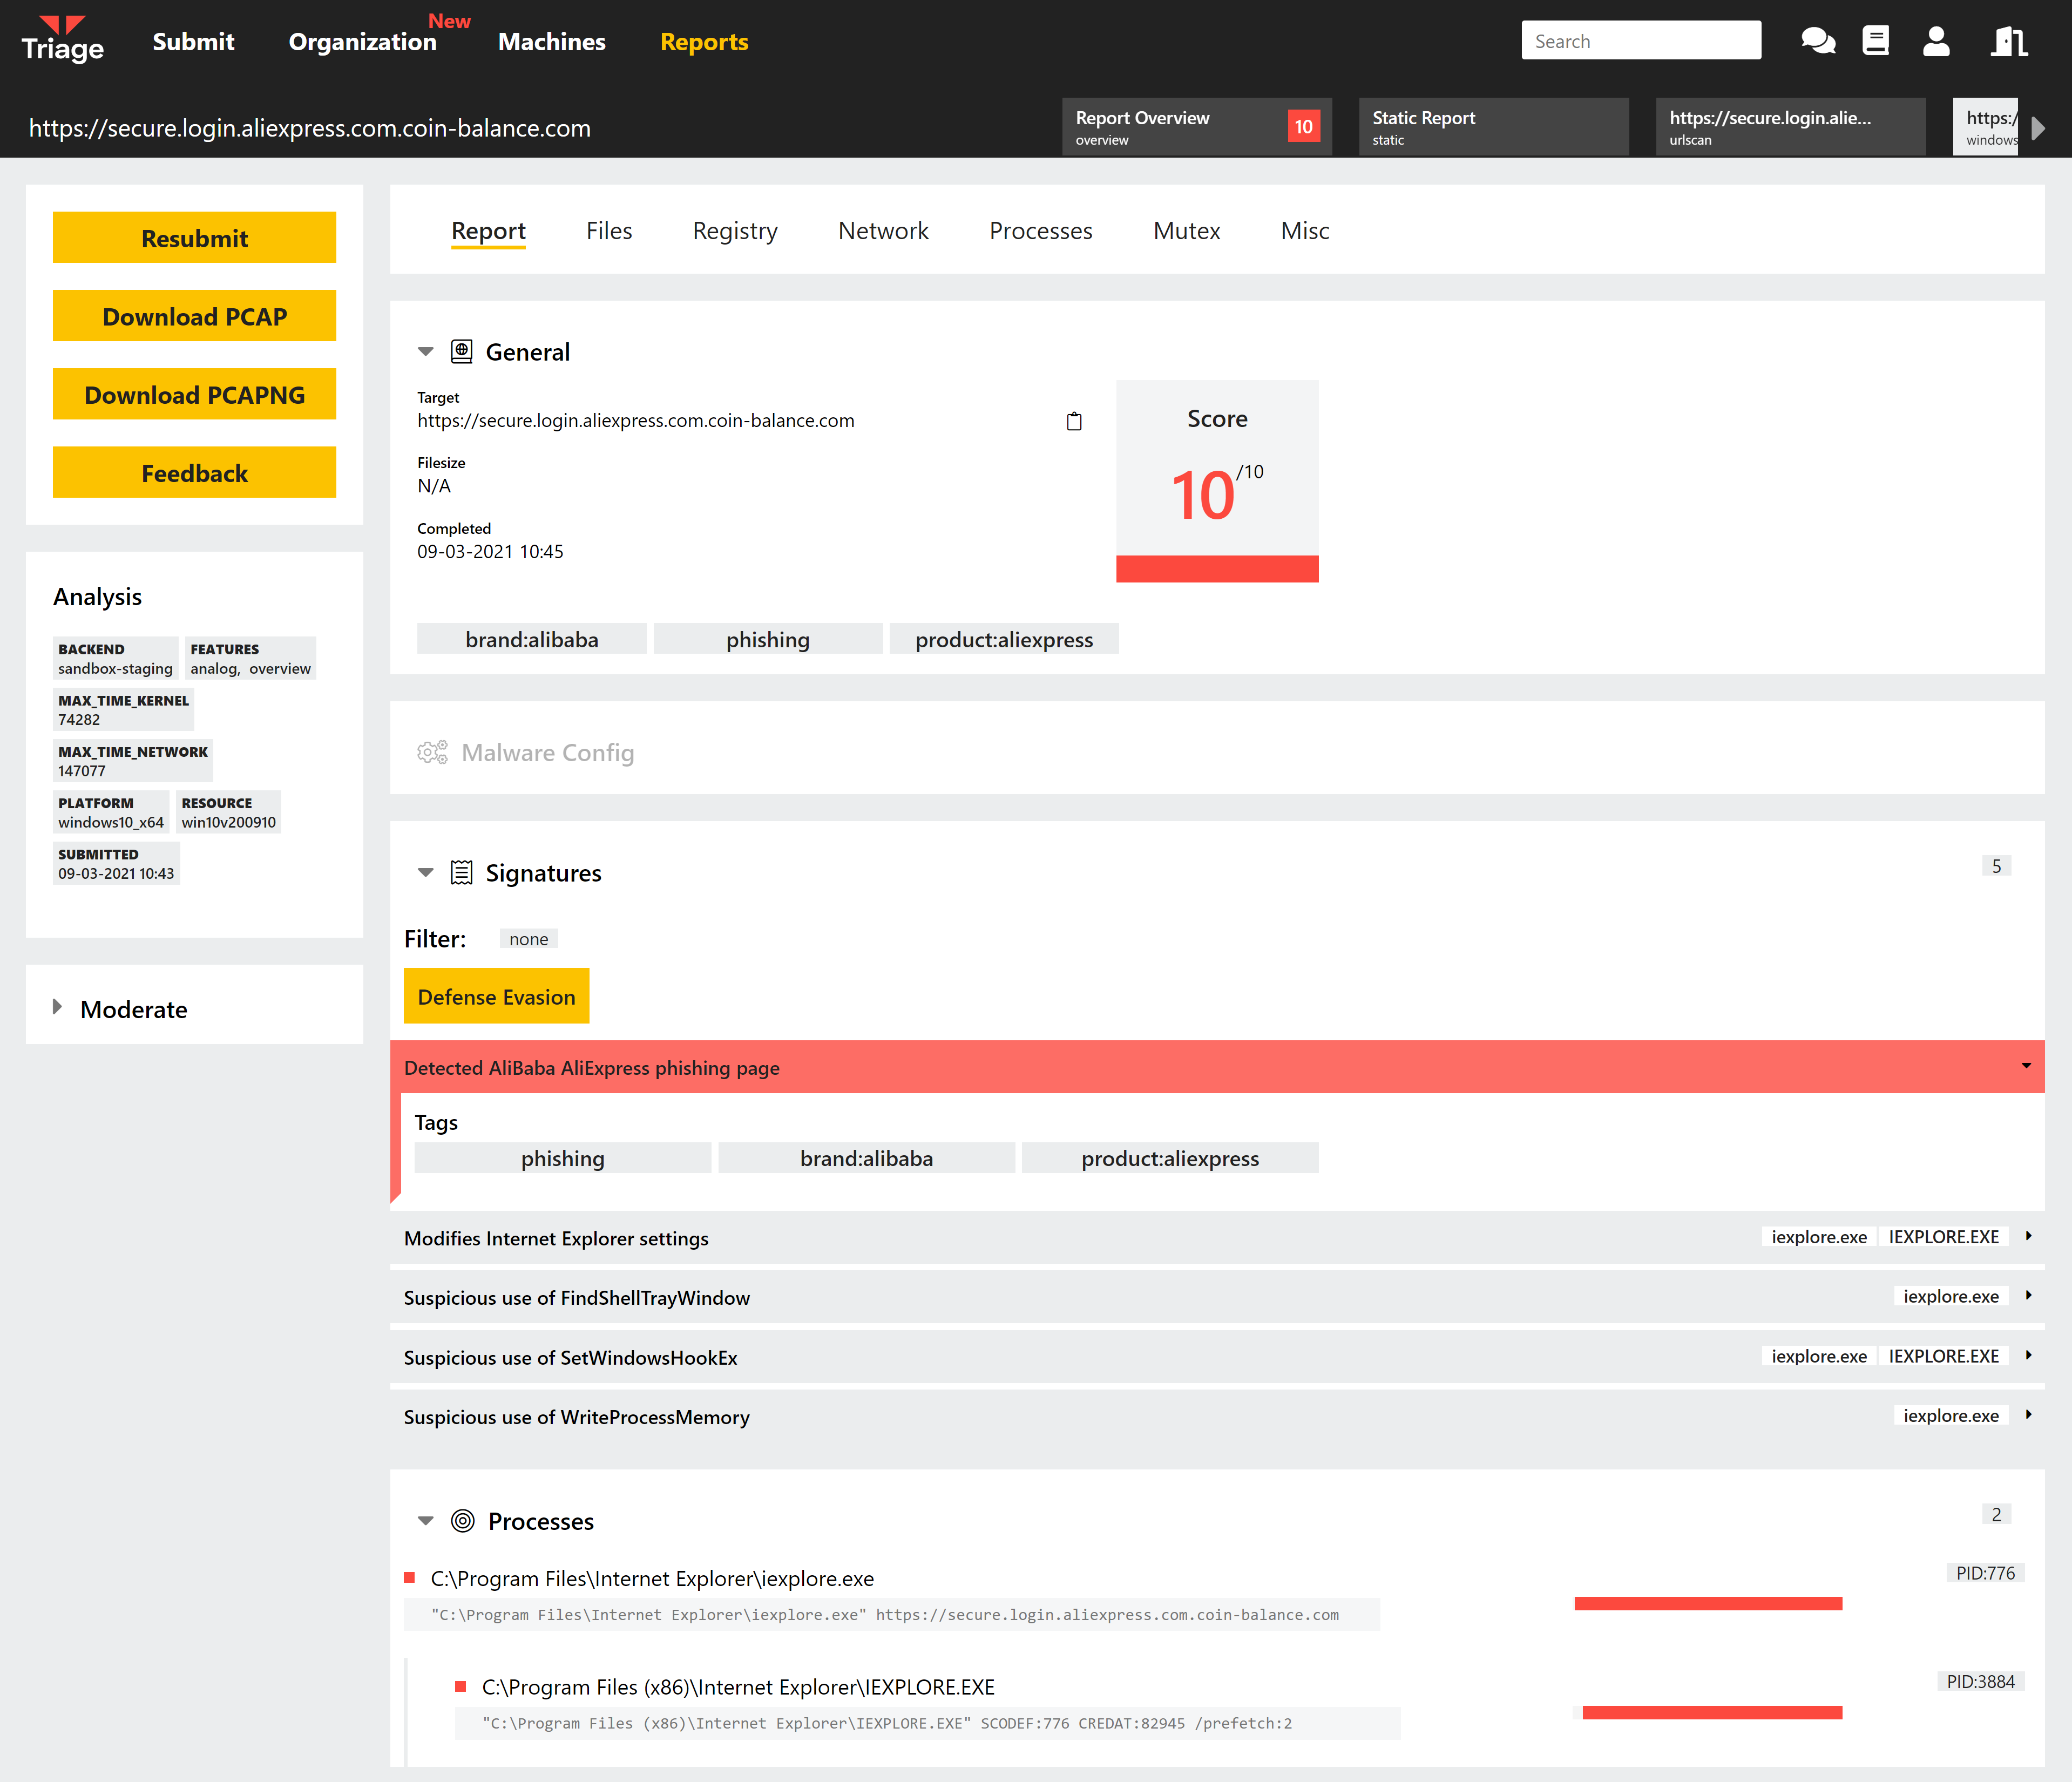Expand the Moderate panel

click(57, 1007)
